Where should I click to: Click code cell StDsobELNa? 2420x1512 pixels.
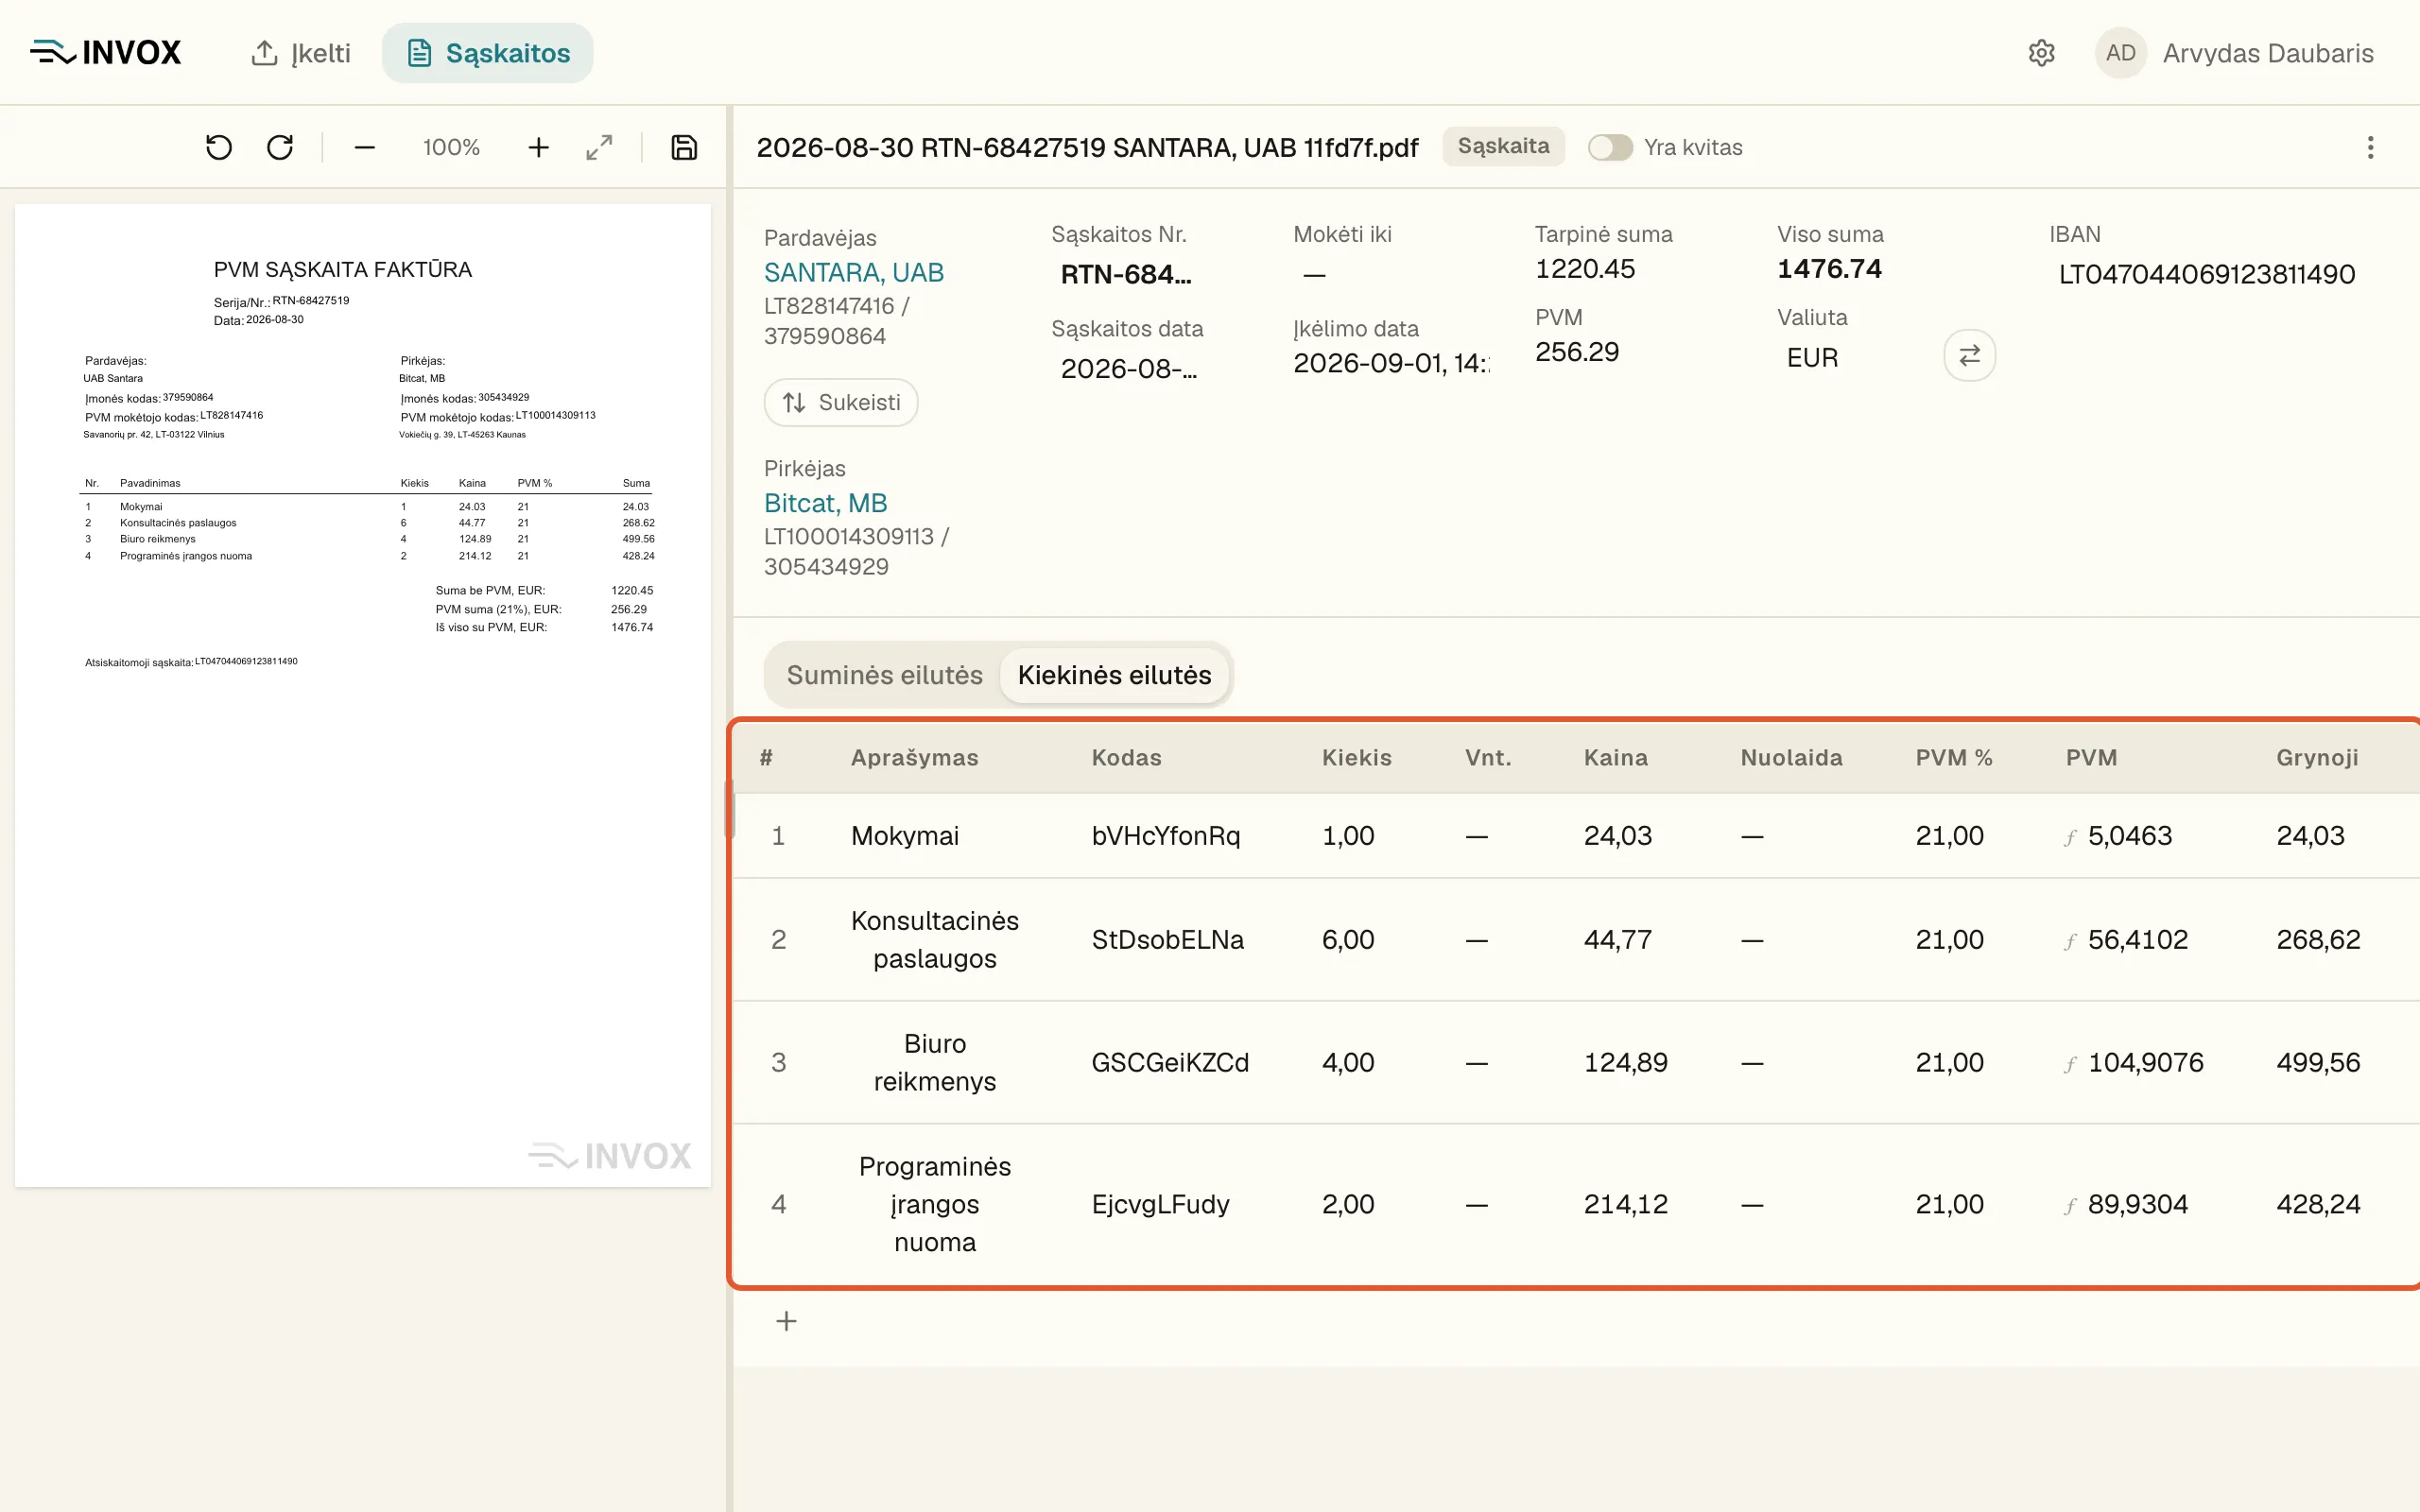pos(1168,940)
